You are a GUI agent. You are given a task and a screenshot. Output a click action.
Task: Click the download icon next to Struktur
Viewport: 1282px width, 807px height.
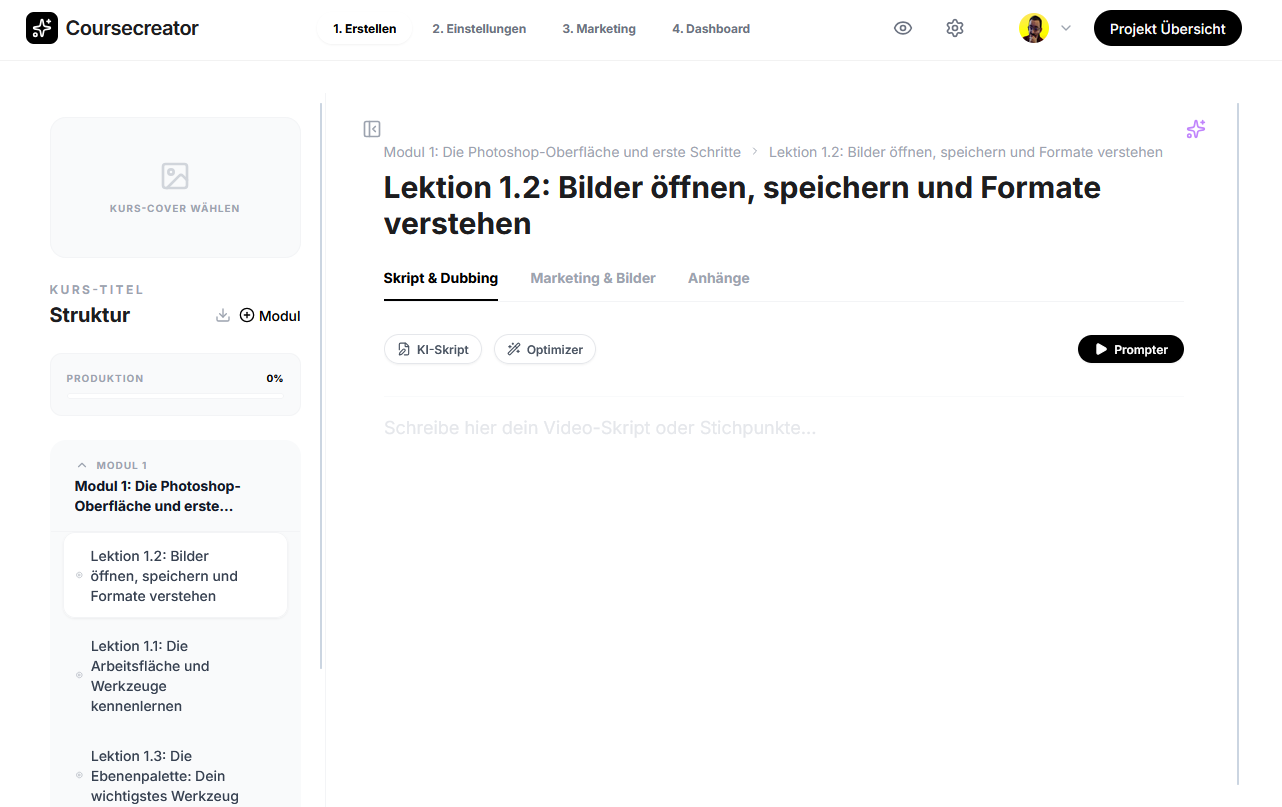pyautogui.click(x=222, y=315)
